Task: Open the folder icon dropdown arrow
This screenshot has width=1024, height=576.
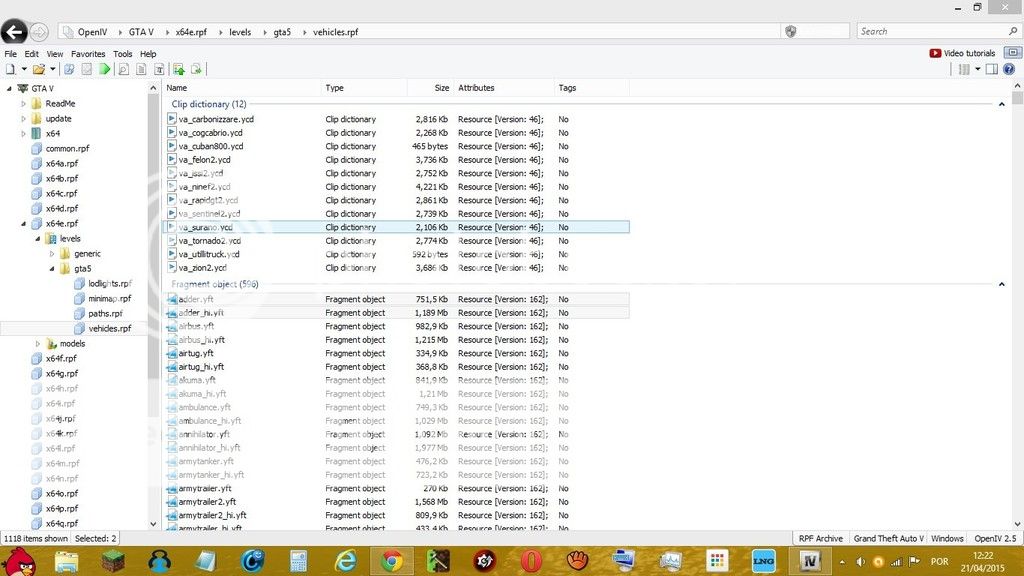Action: (x=52, y=69)
